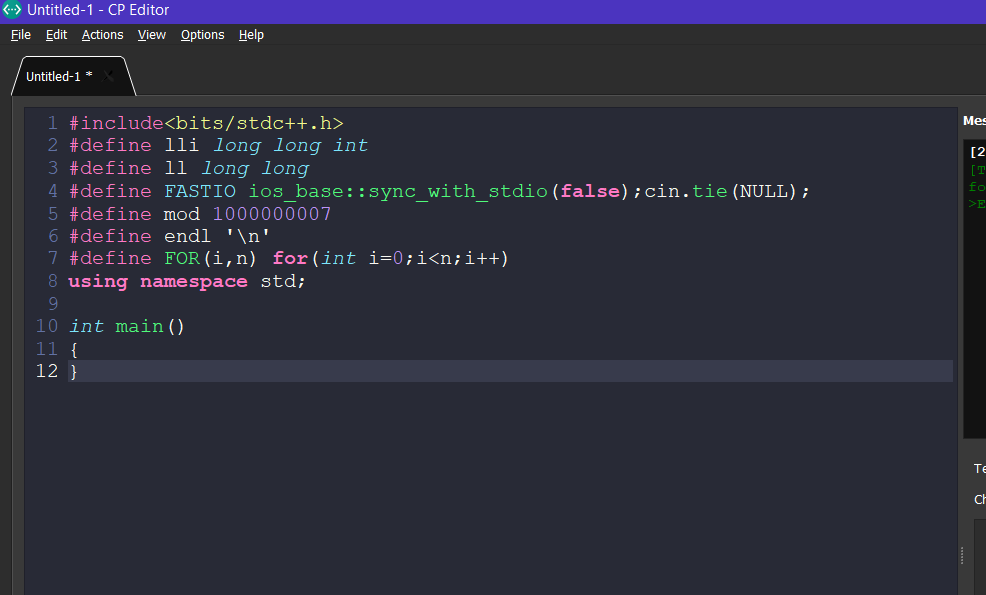This screenshot has height=595, width=986.
Task: Click the 'false' keyword in FASTIO line
Action: [x=590, y=191]
